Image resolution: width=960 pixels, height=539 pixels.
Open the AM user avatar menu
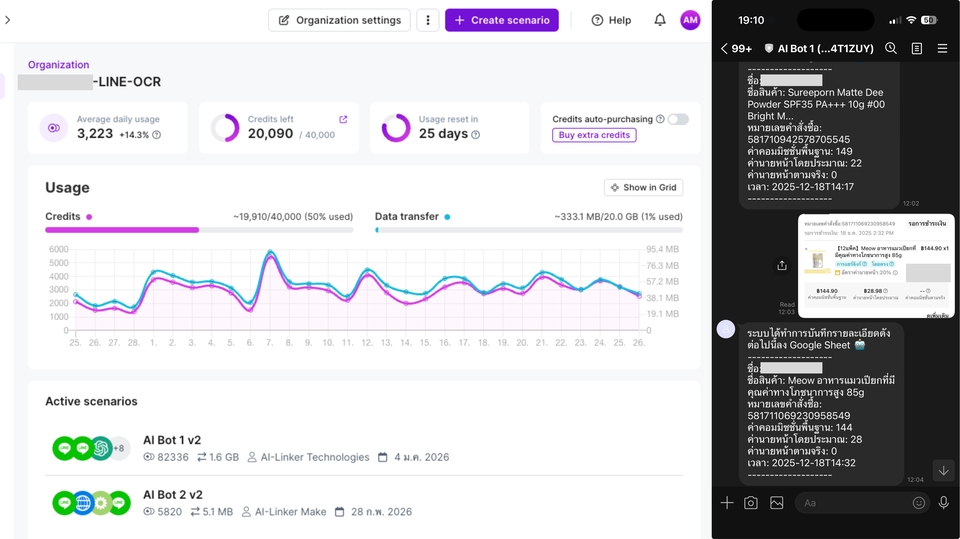pyautogui.click(x=690, y=20)
